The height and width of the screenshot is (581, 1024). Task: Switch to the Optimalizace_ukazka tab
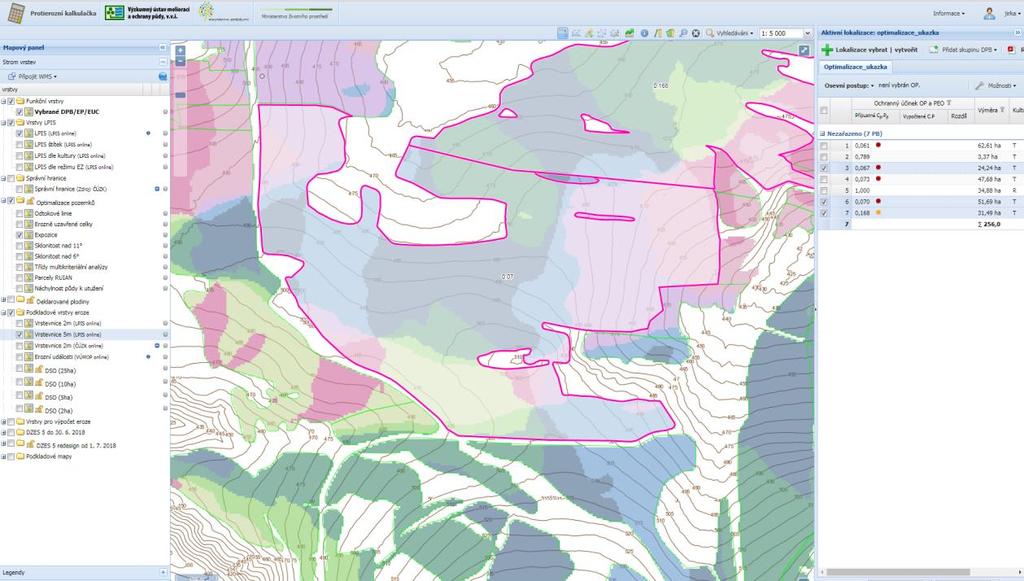point(855,67)
